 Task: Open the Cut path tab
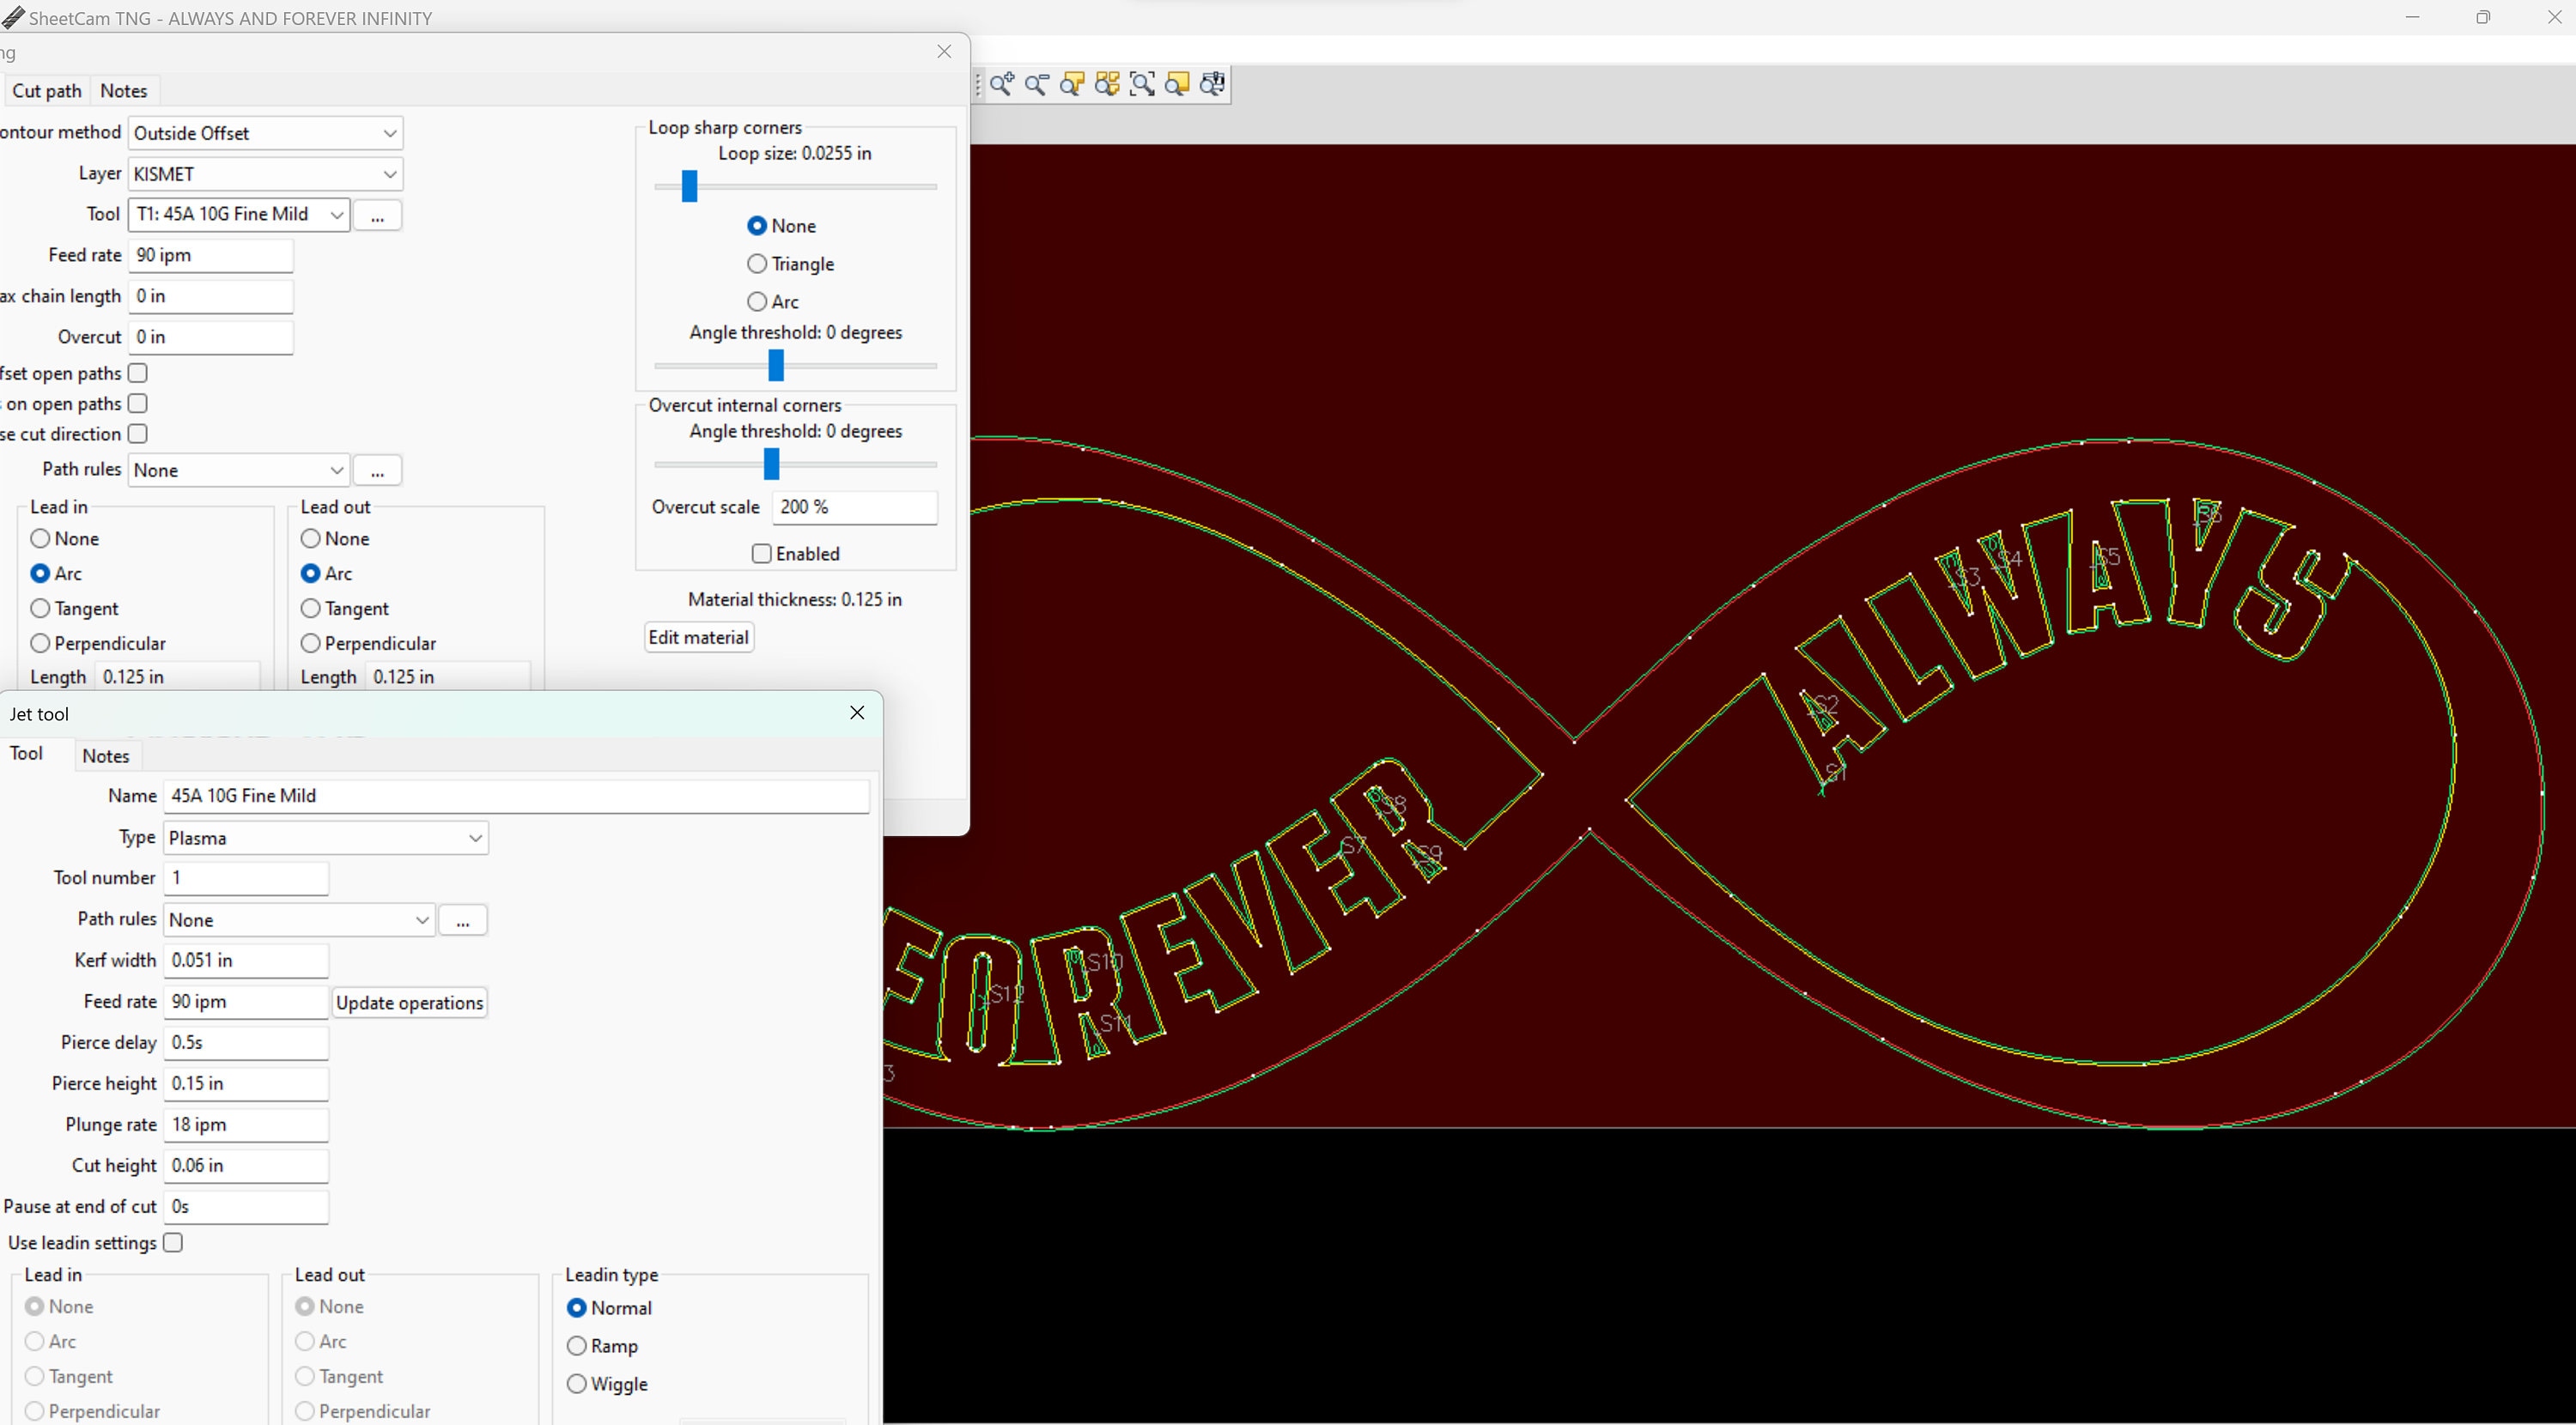pyautogui.click(x=46, y=90)
